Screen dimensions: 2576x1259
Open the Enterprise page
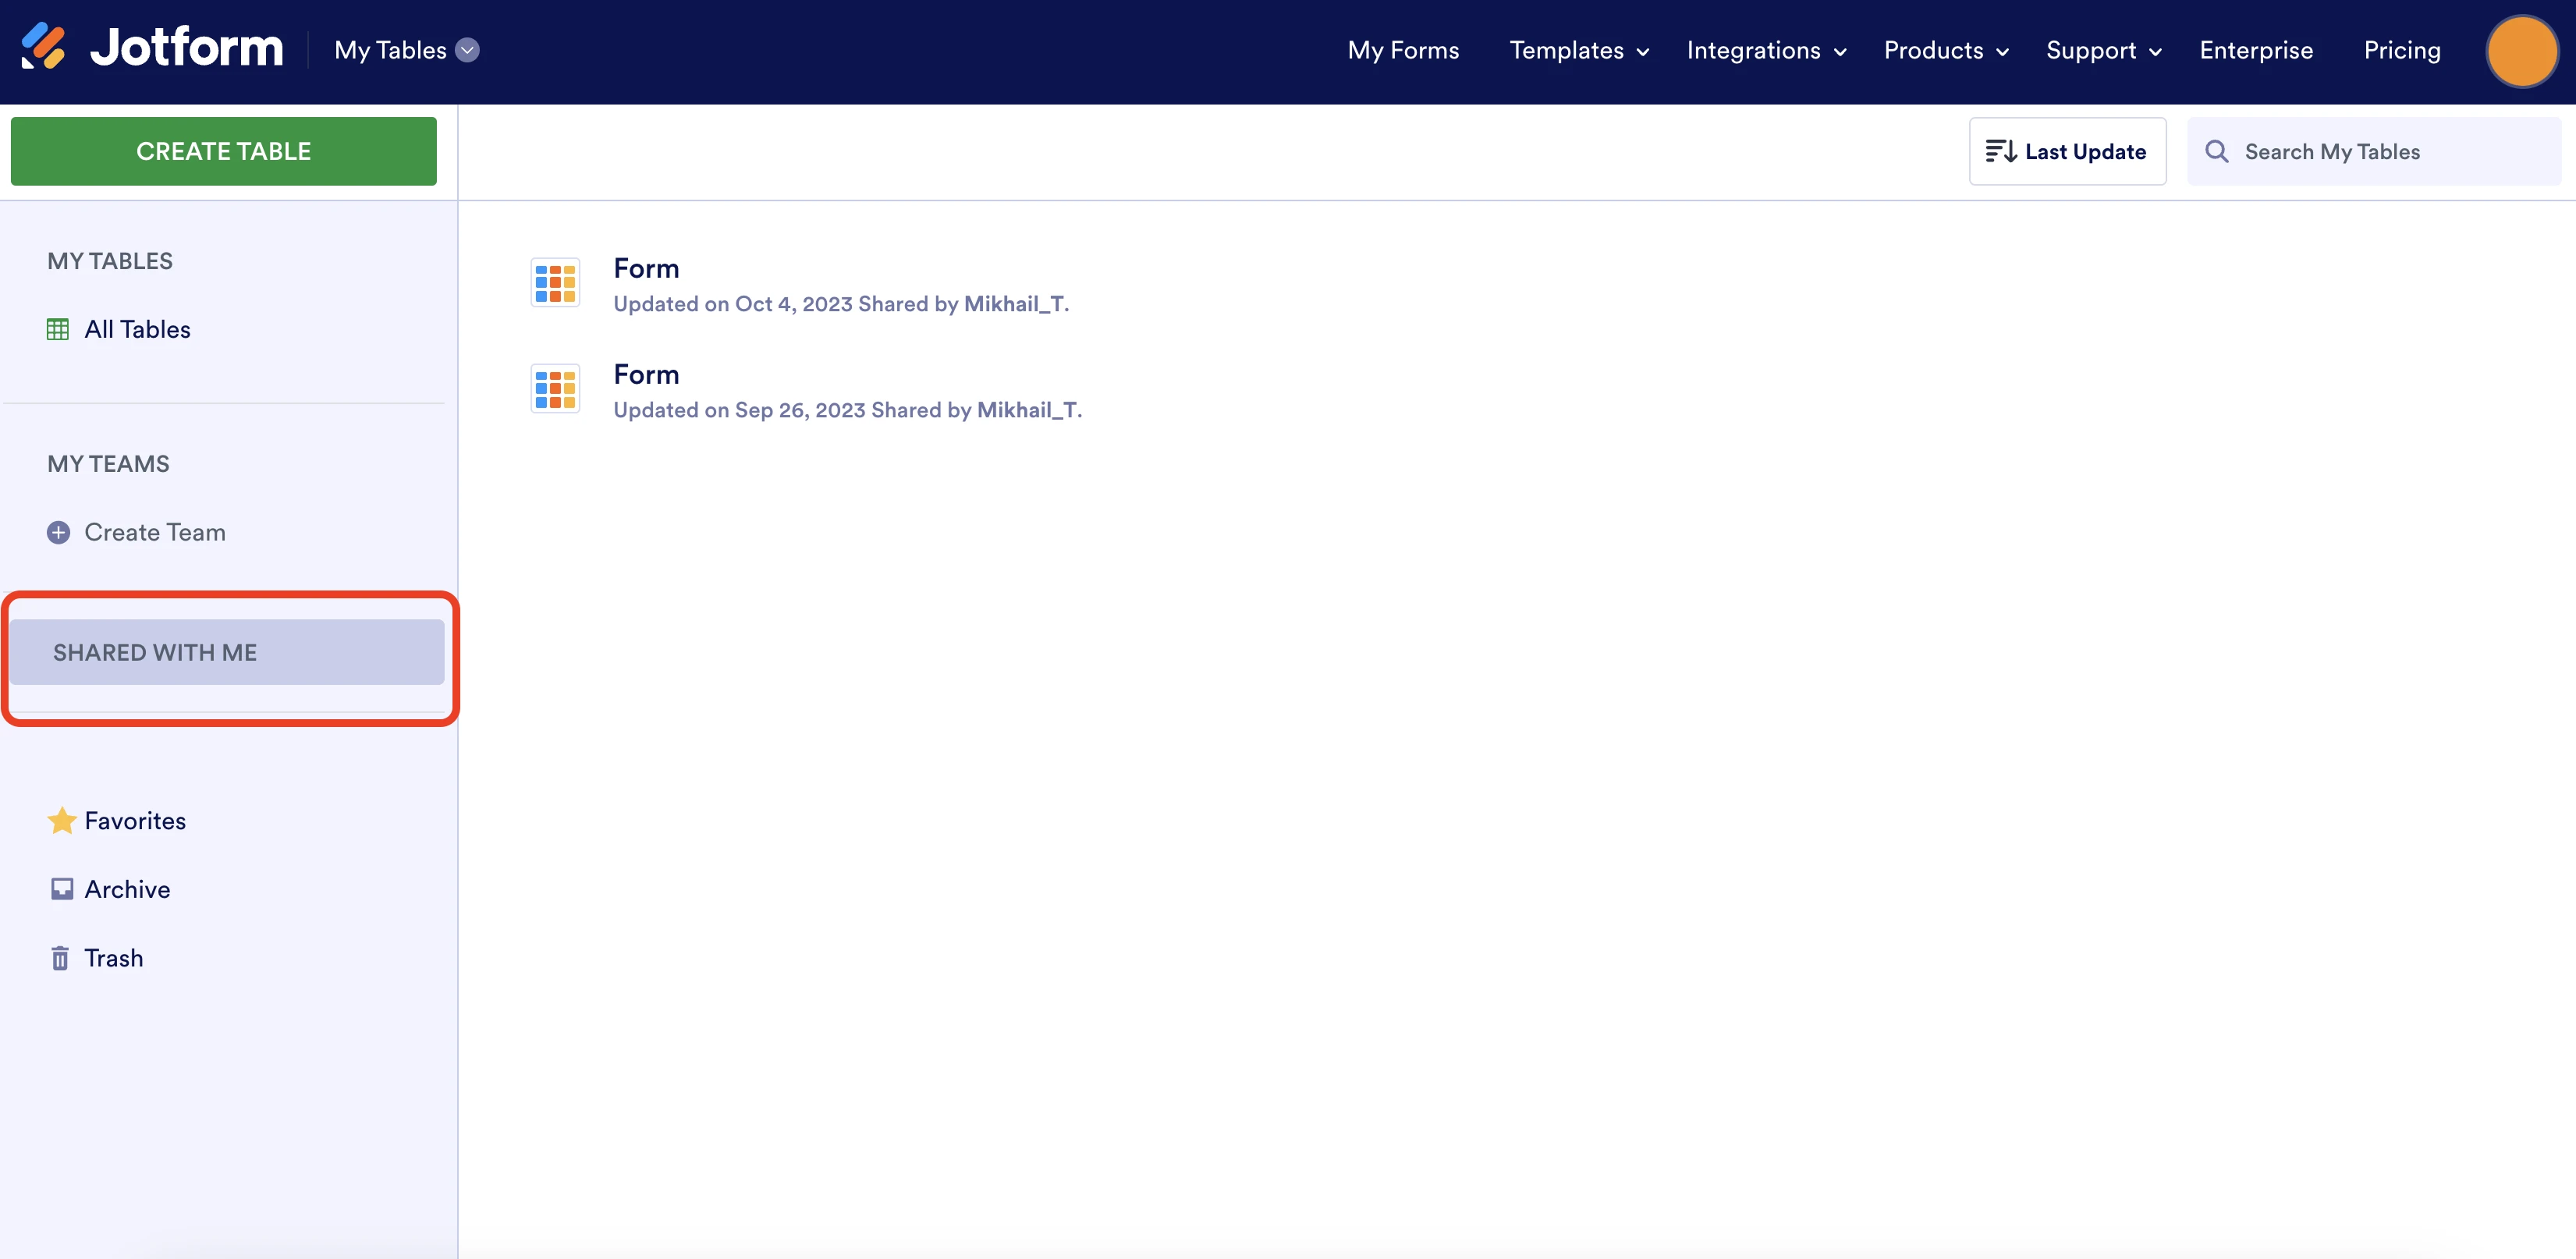(x=2256, y=50)
